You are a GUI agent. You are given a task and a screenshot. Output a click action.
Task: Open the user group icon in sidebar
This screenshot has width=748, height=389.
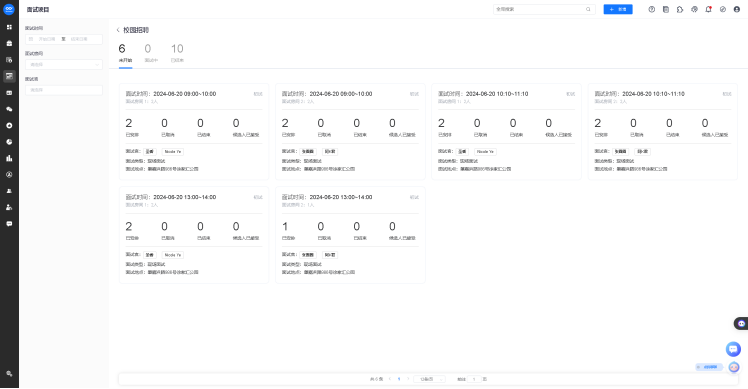[9, 207]
